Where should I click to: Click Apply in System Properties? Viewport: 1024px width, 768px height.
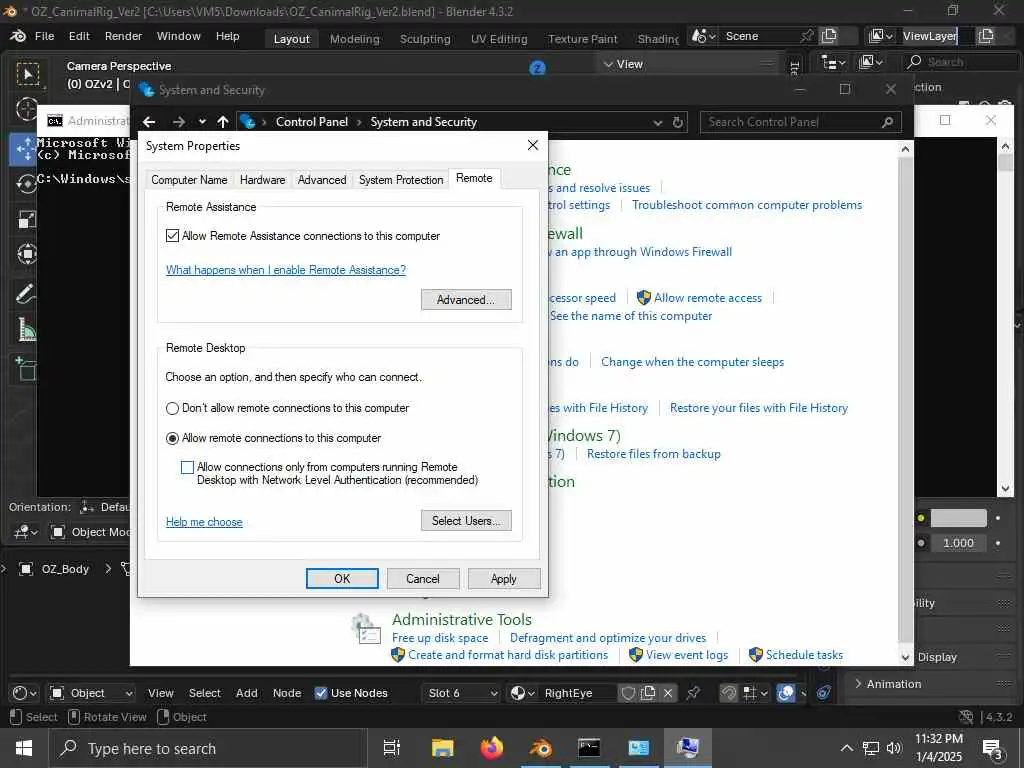pyautogui.click(x=504, y=579)
